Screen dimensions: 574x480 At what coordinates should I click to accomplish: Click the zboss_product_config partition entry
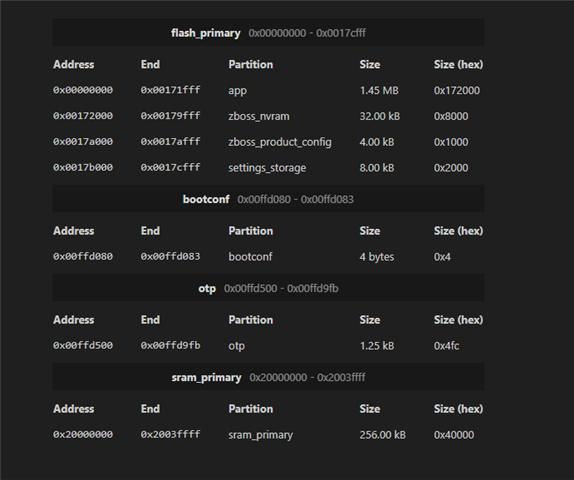280,142
